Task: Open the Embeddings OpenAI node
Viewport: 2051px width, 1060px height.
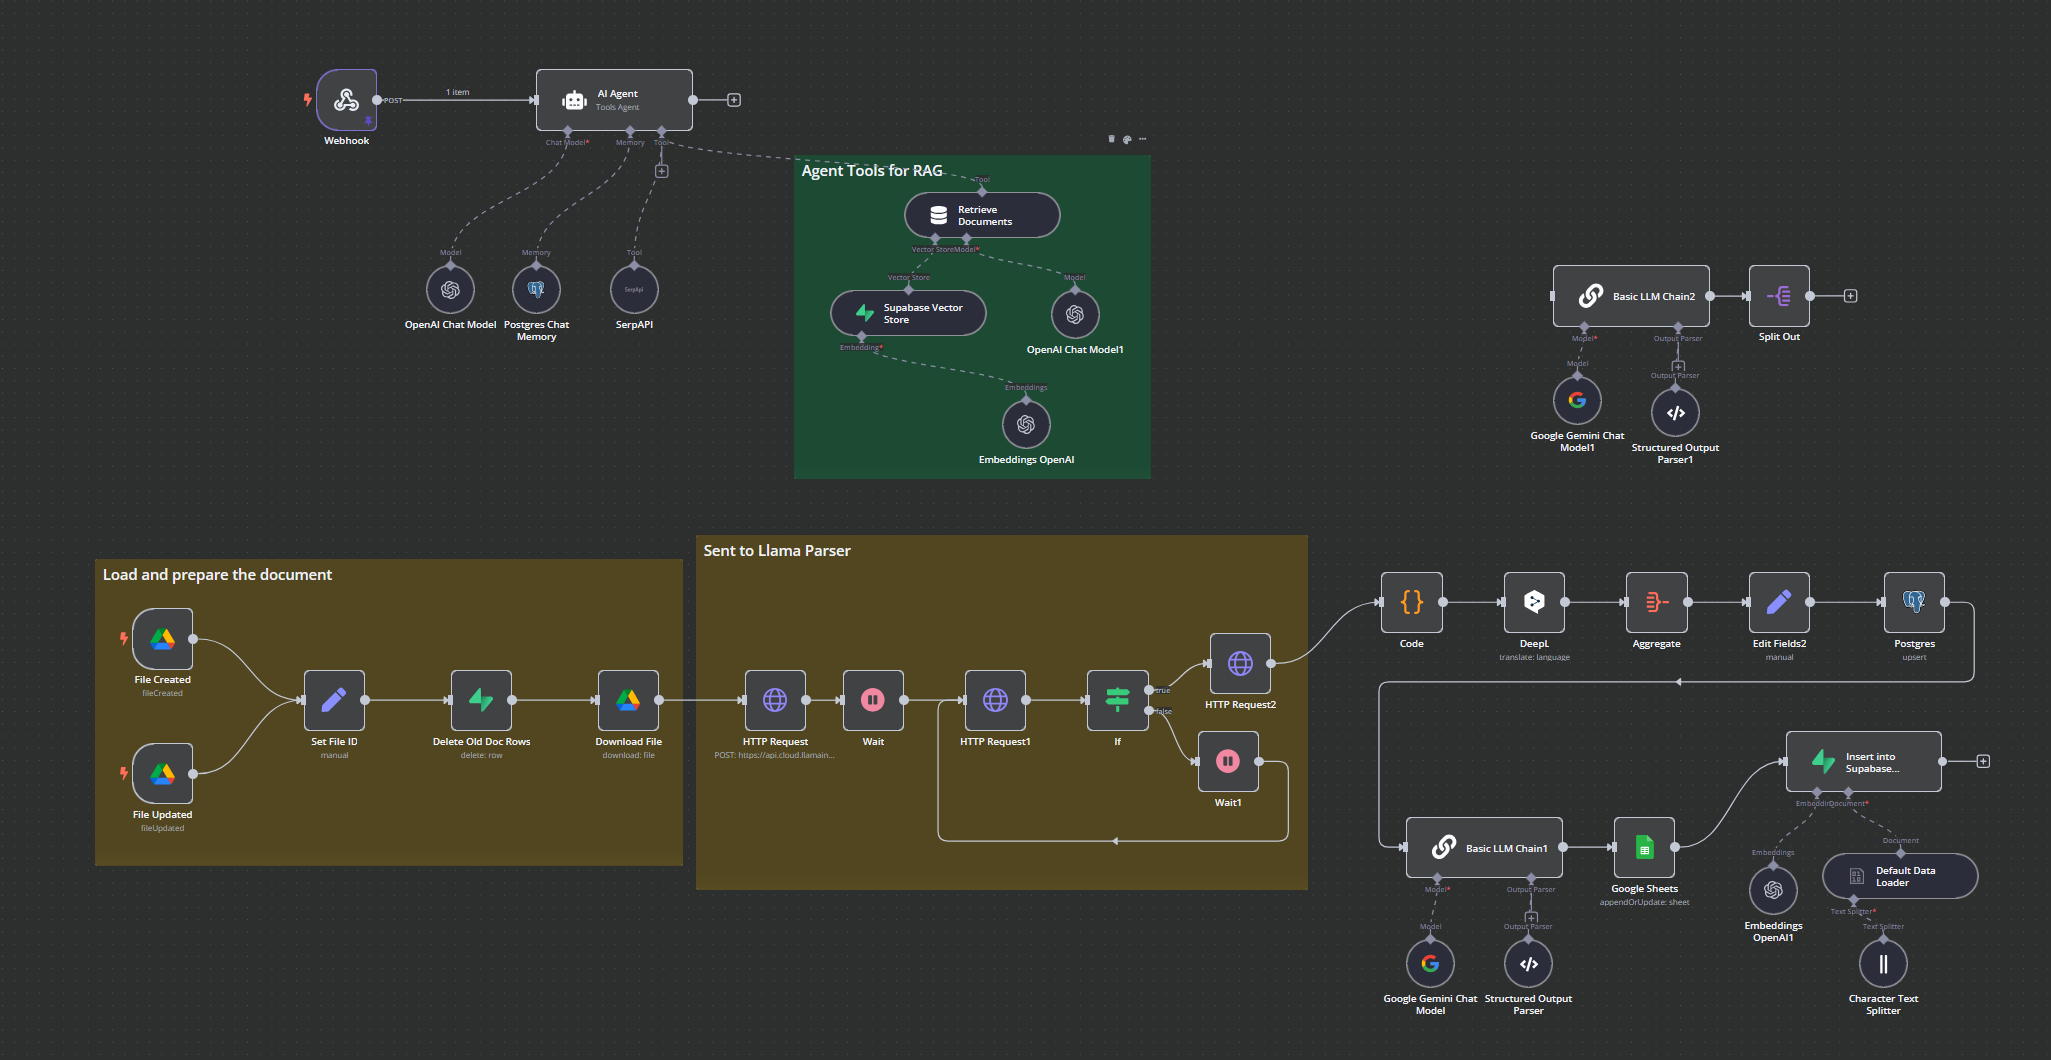Action: (x=1026, y=423)
